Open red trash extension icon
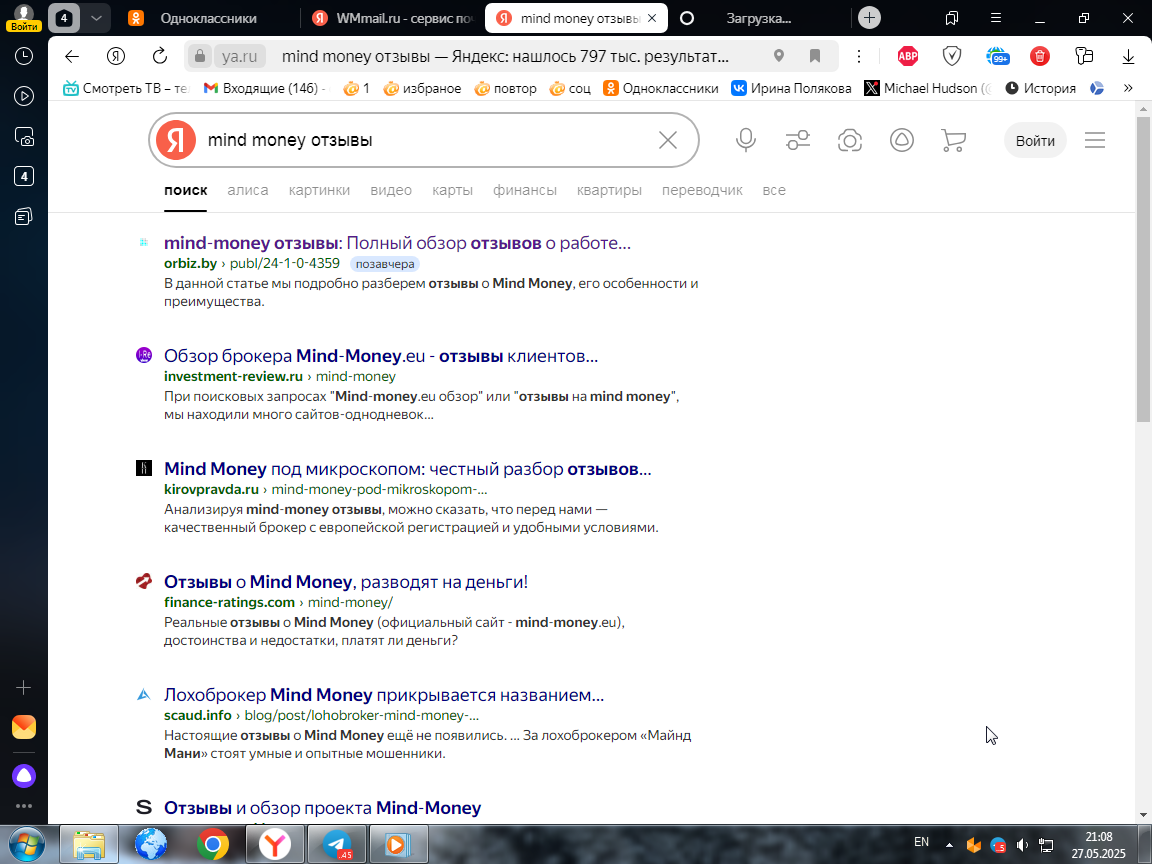The image size is (1152, 864). pyautogui.click(x=1040, y=56)
